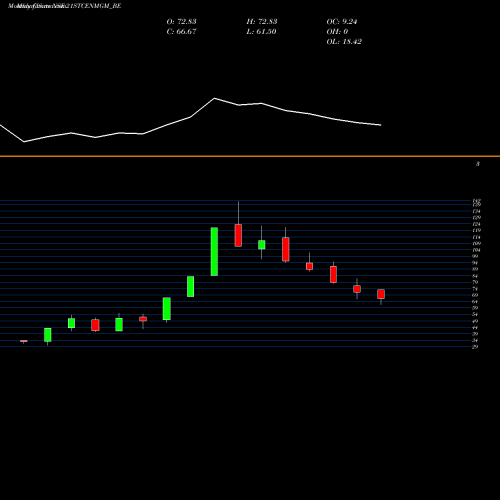The height and width of the screenshot is (500, 500).
Task: Click the 44 price axis label
Action: coord(475,328)
